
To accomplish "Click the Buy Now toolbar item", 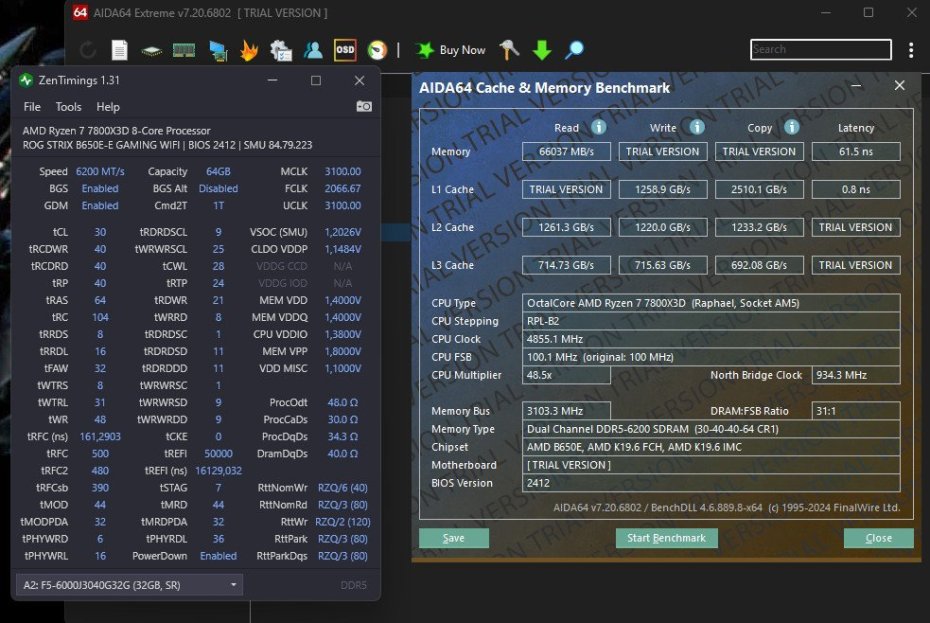I will click(451, 50).
